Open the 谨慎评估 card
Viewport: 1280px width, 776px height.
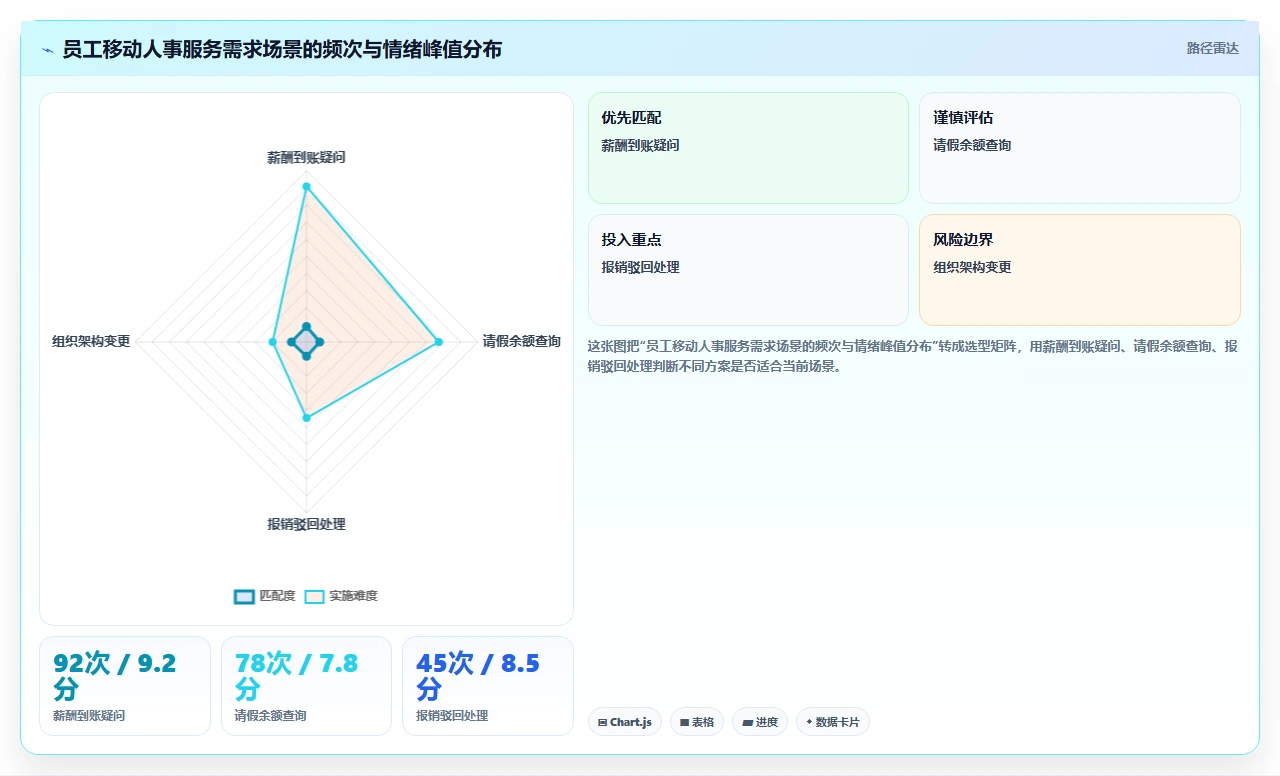pyautogui.click(x=1079, y=148)
